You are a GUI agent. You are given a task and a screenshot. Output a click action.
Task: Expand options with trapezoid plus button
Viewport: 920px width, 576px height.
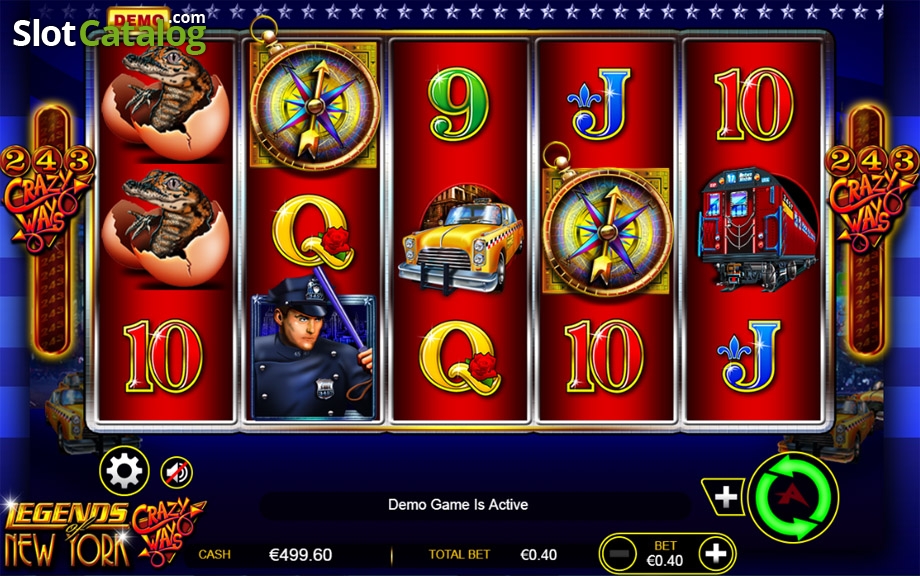pos(725,497)
